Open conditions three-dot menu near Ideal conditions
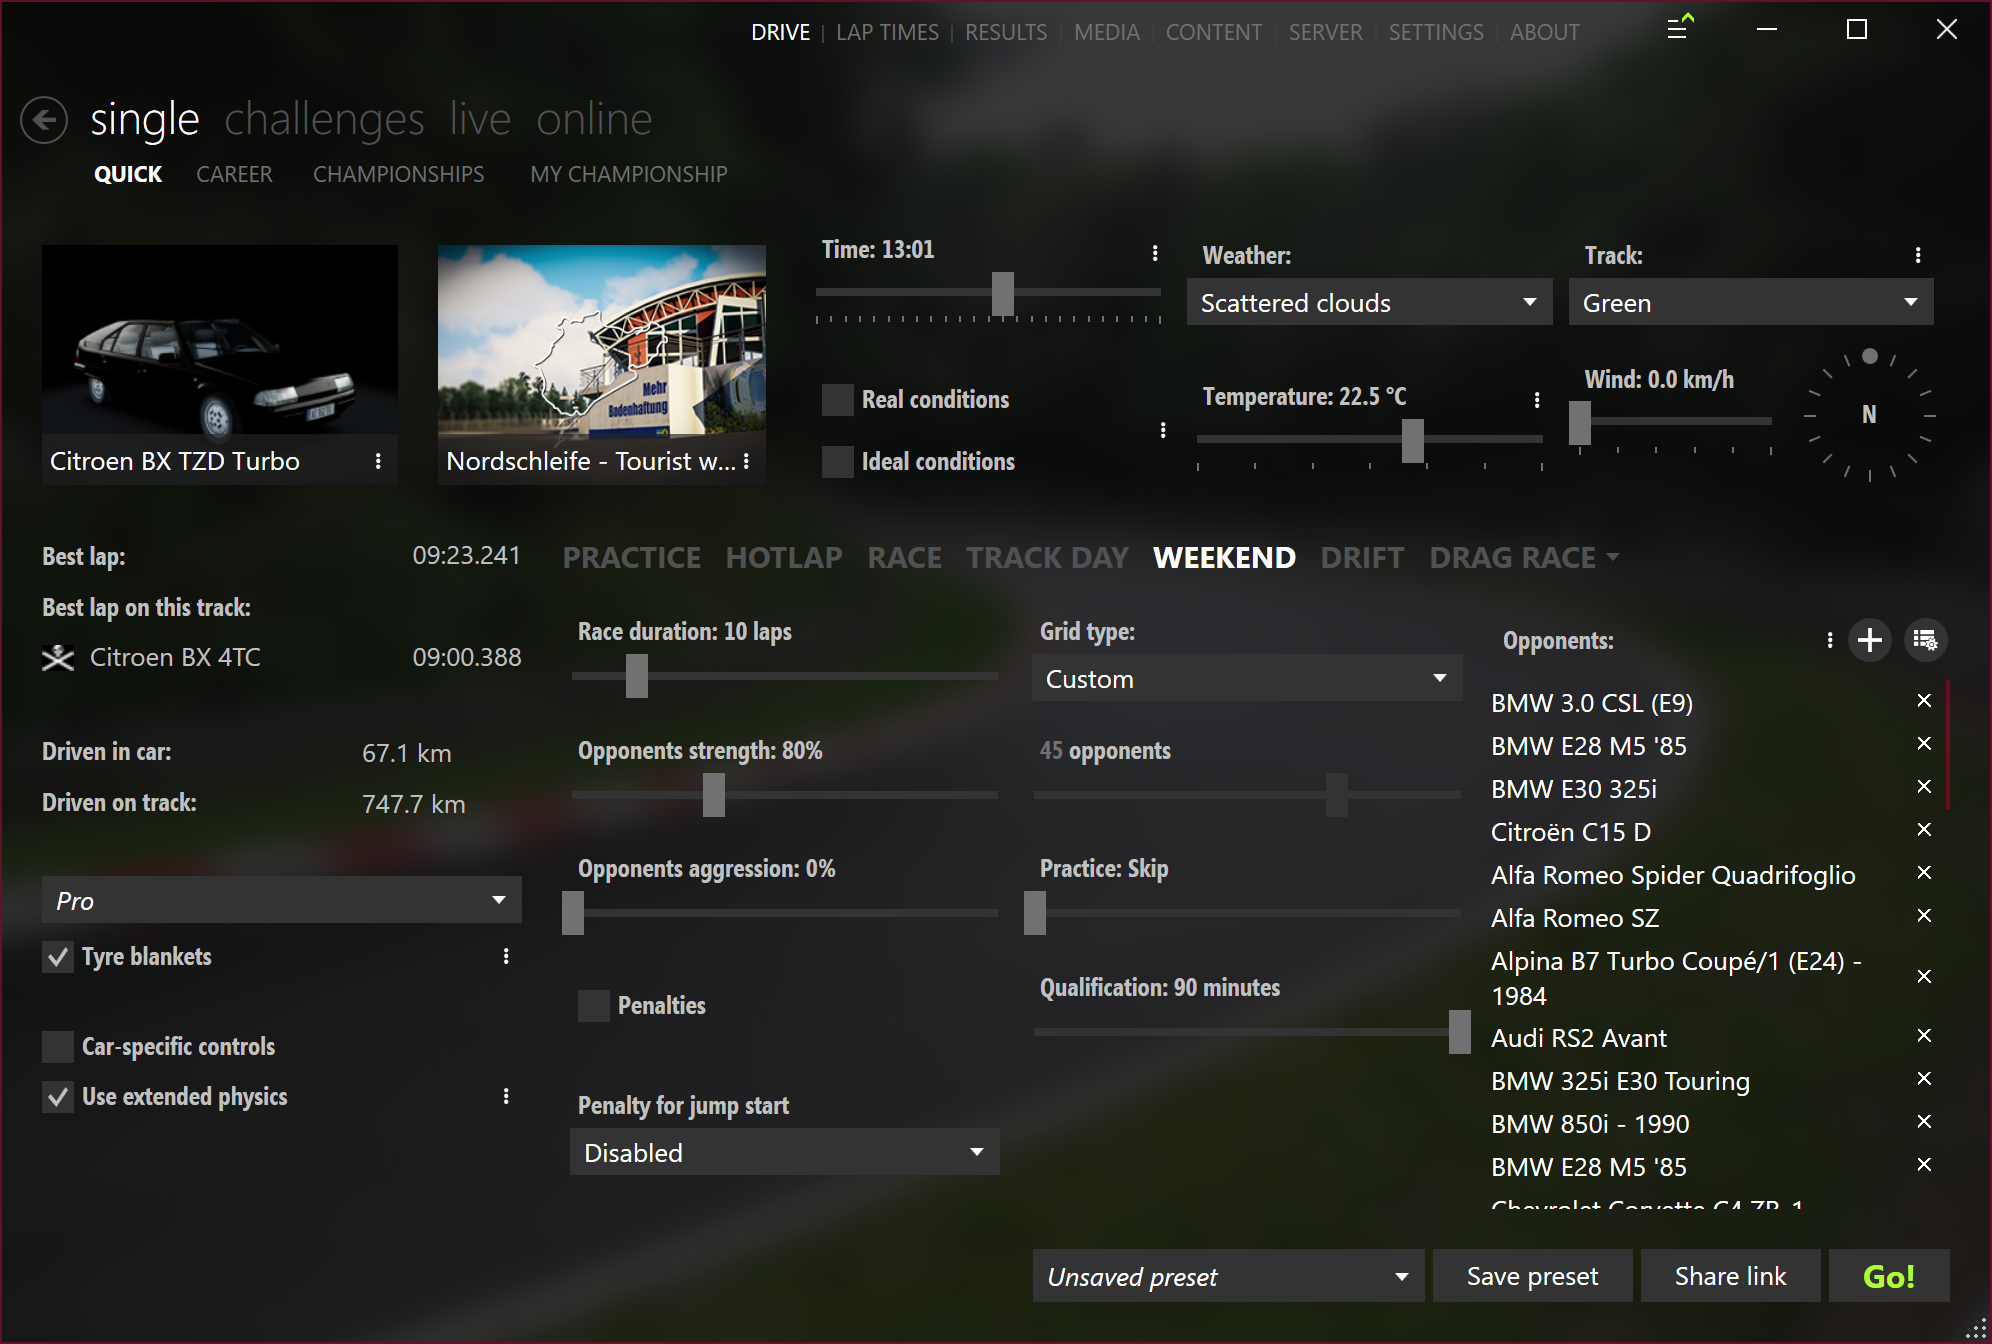The width and height of the screenshot is (1992, 1344). [x=1163, y=430]
